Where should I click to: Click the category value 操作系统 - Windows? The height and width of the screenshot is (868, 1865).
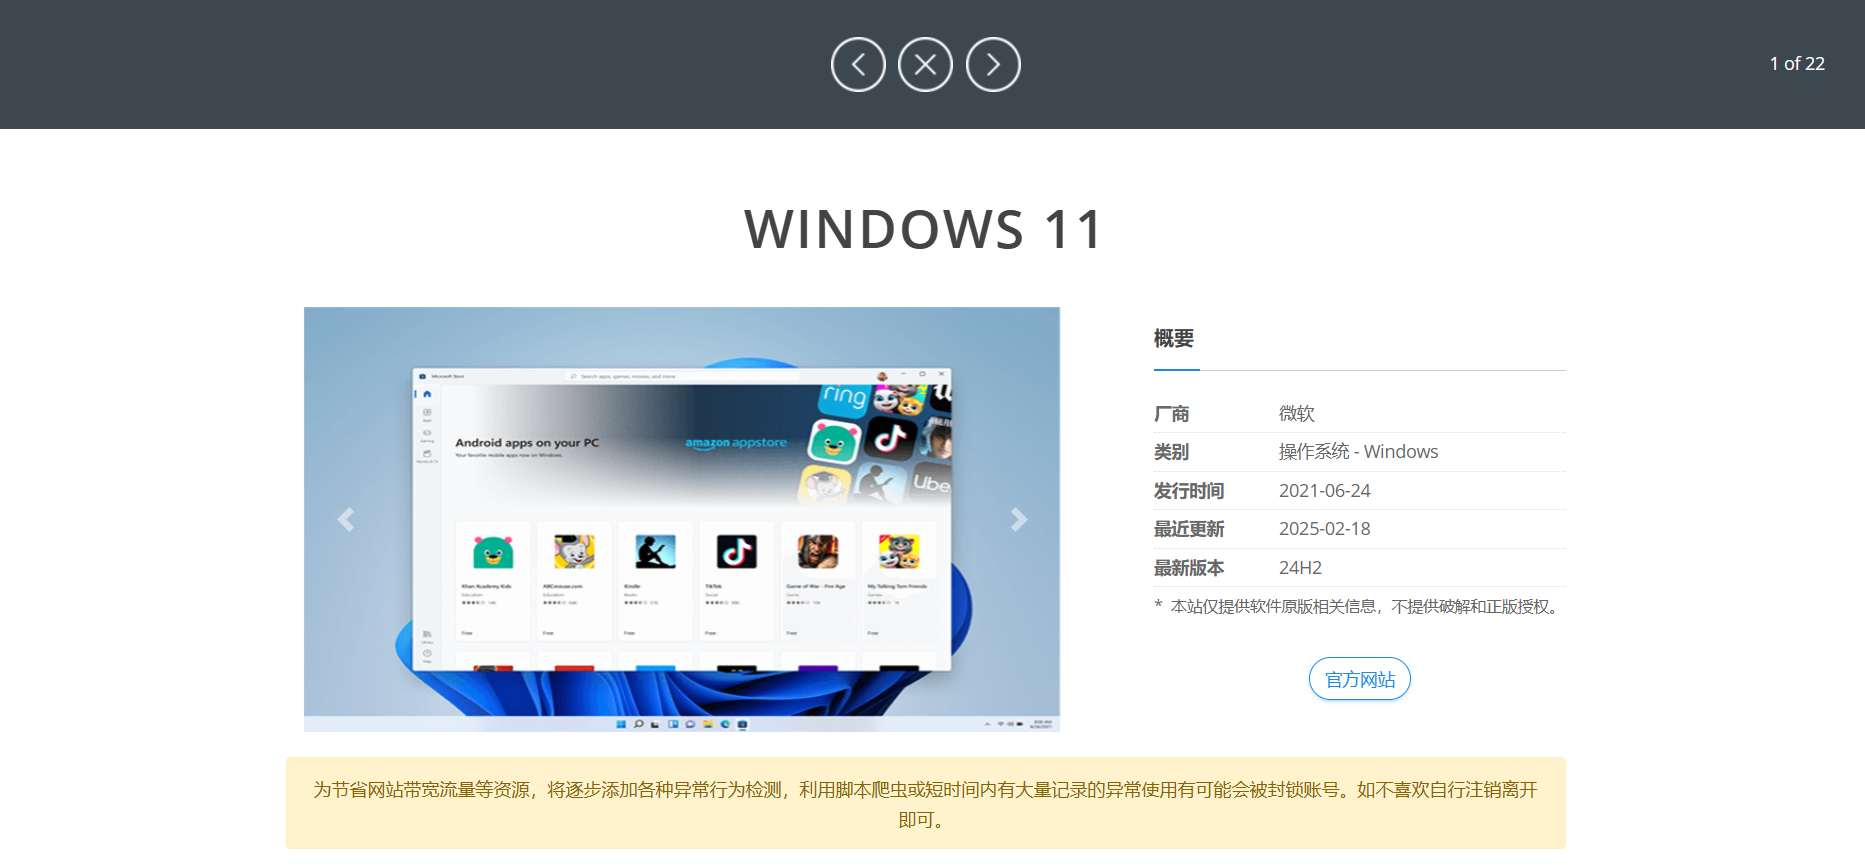(1358, 452)
